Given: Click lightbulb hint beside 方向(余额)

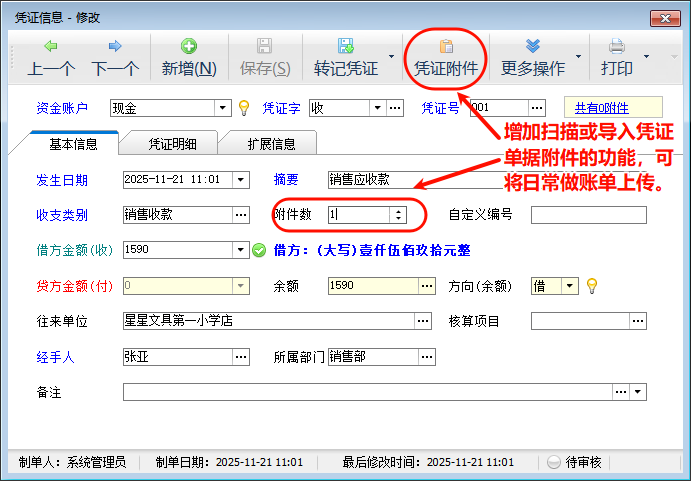Looking at the screenshot, I should pyautogui.click(x=591, y=286).
